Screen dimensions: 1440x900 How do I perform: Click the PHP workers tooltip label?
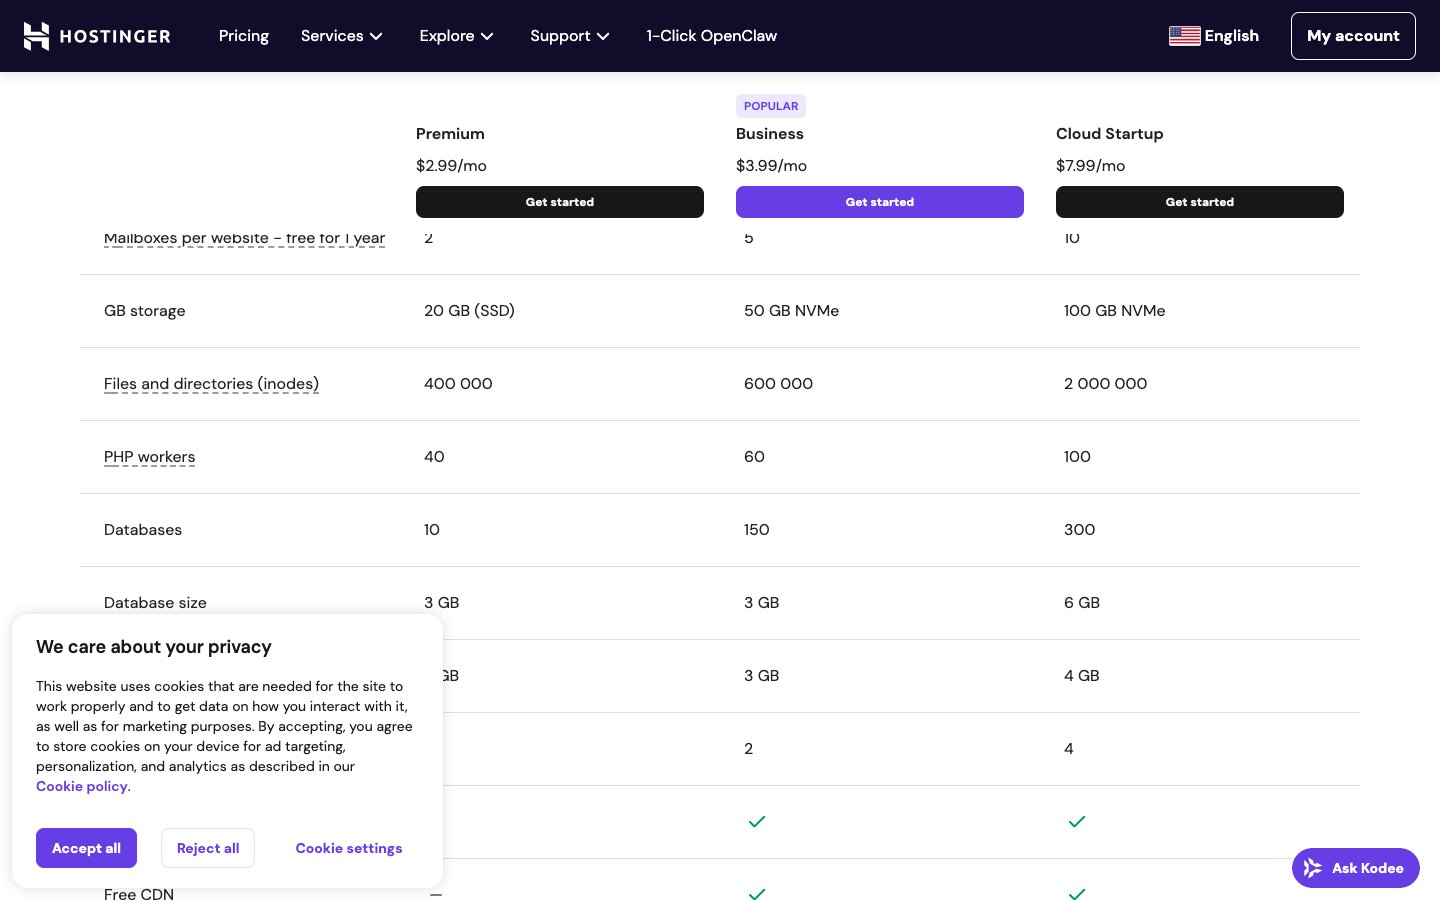pos(150,457)
